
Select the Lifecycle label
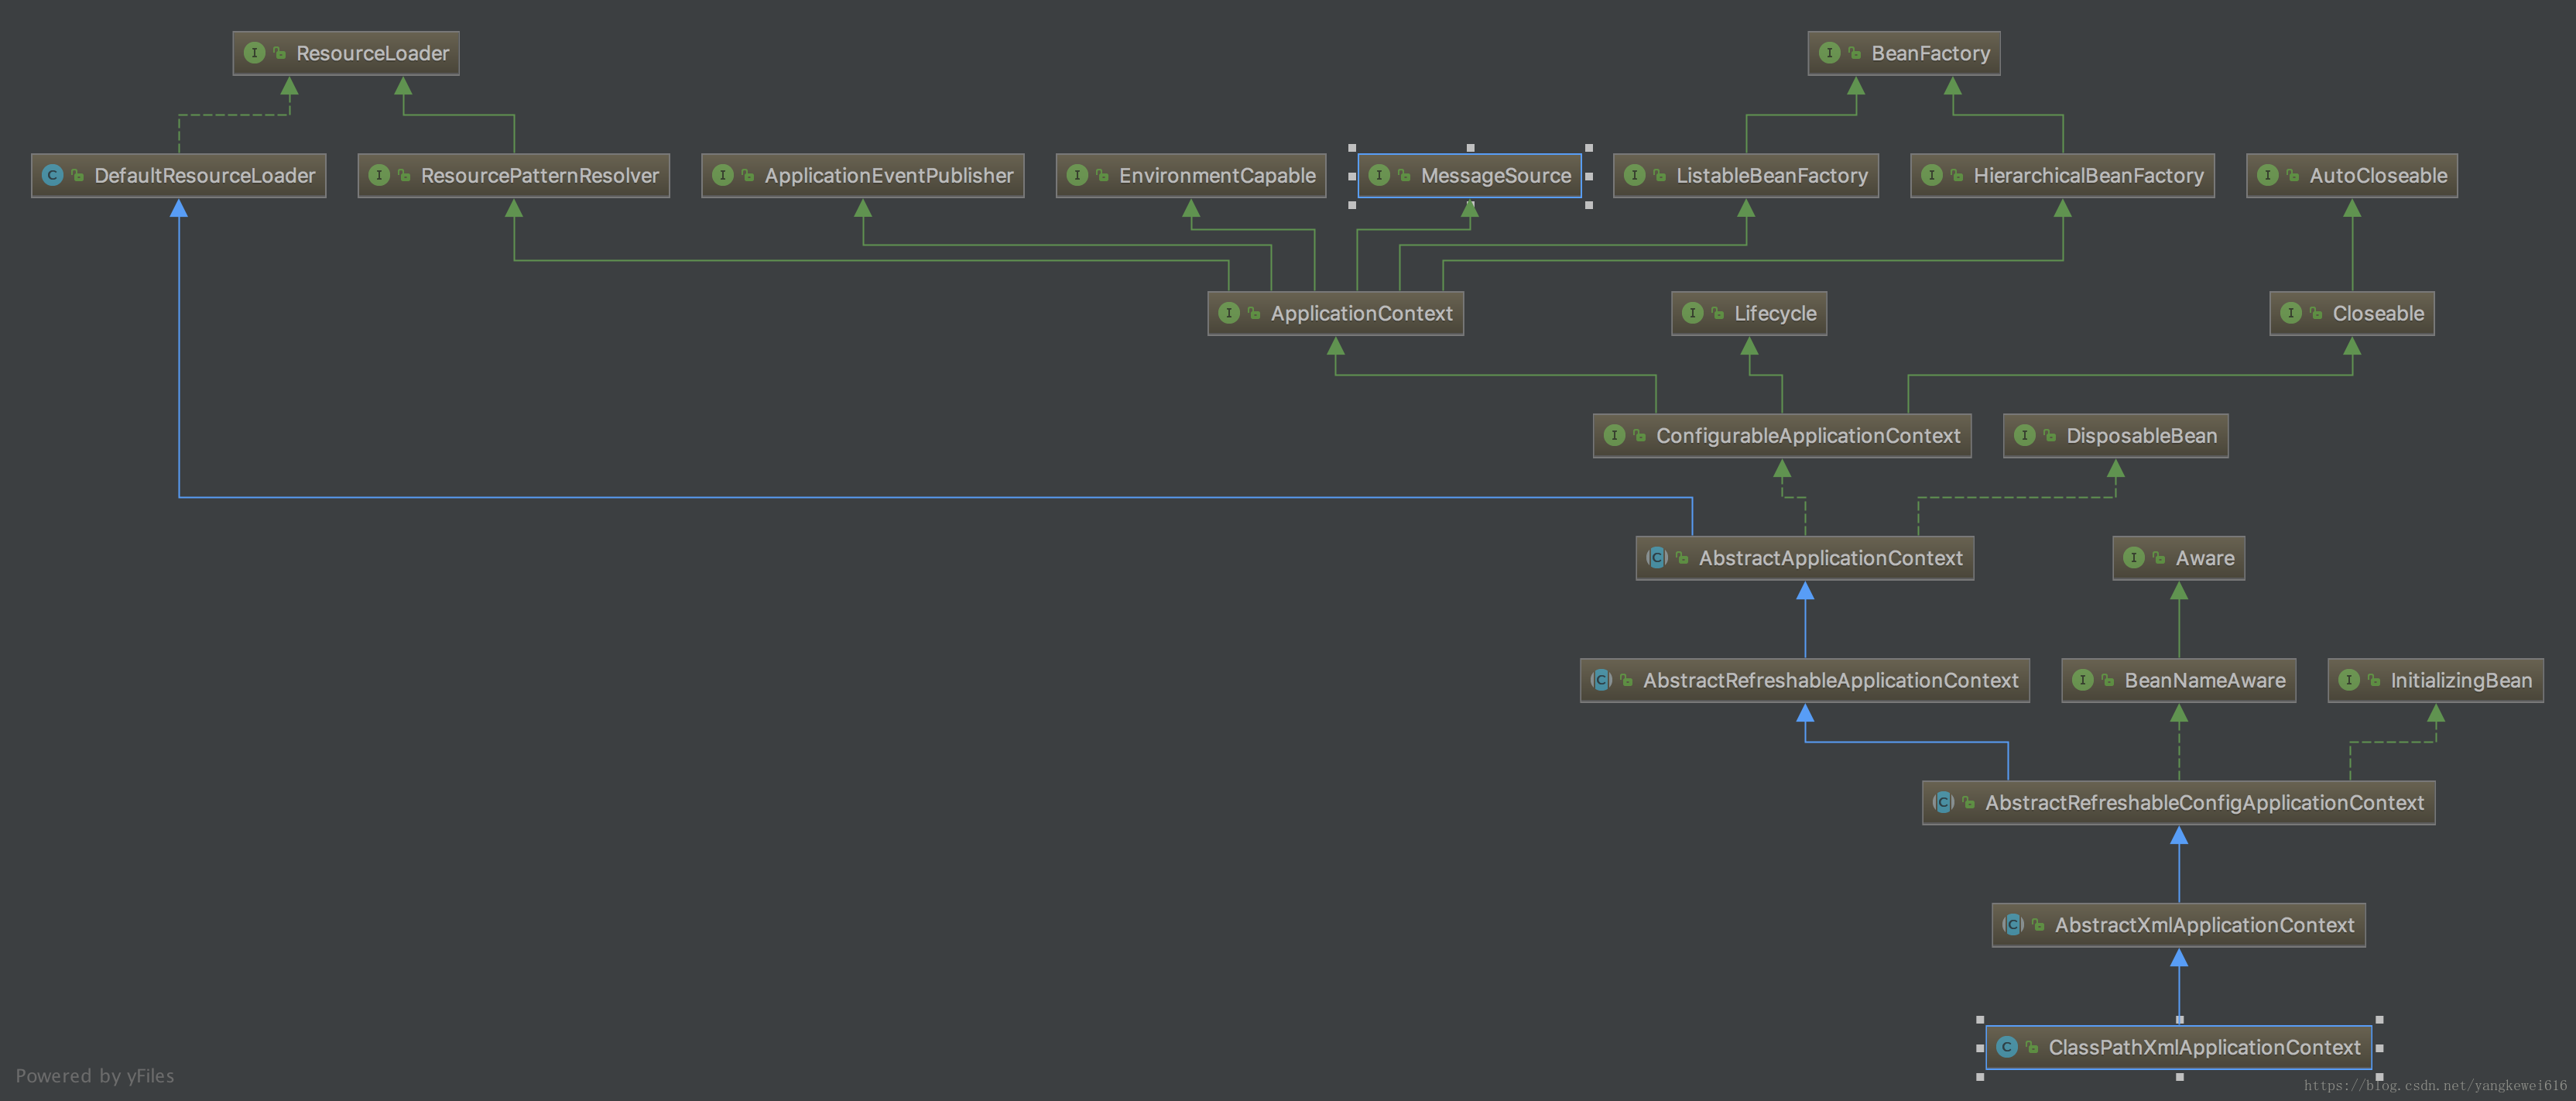click(1775, 313)
